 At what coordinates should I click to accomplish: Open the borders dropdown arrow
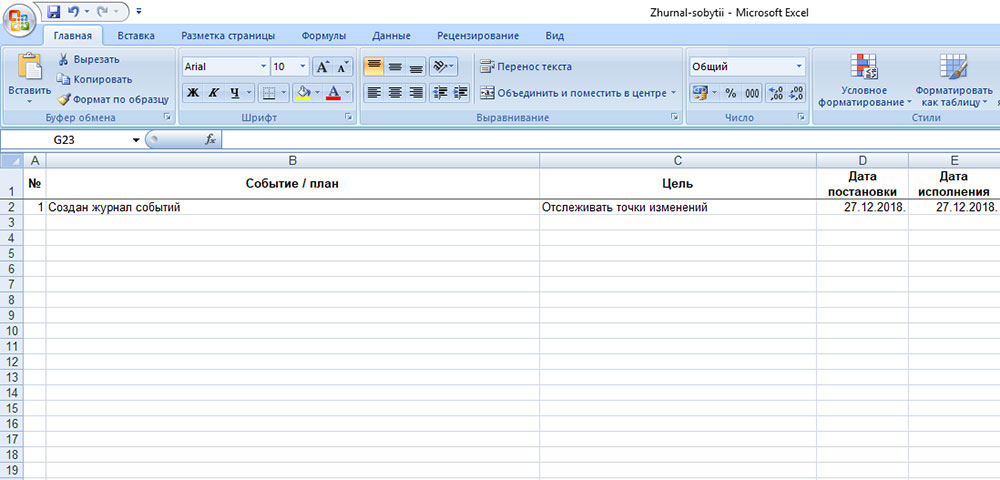pyautogui.click(x=284, y=93)
